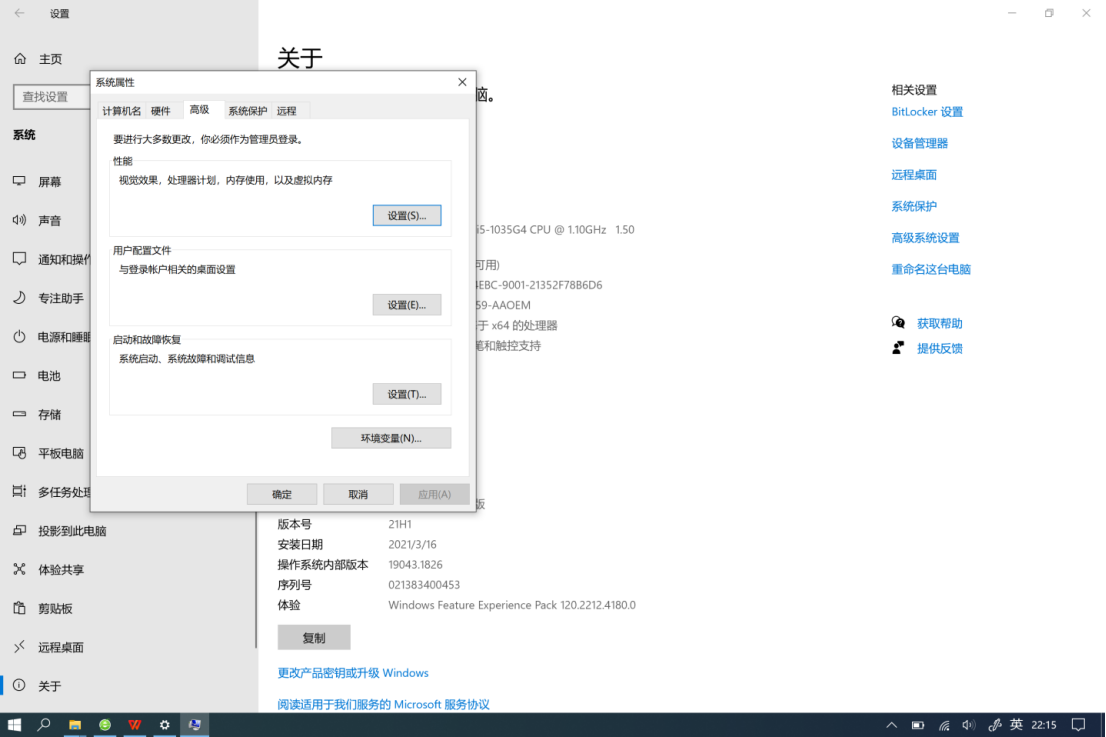This screenshot has width=1106, height=737.
Task: Click the 重命名这台电脑 link
Action: pyautogui.click(x=931, y=269)
